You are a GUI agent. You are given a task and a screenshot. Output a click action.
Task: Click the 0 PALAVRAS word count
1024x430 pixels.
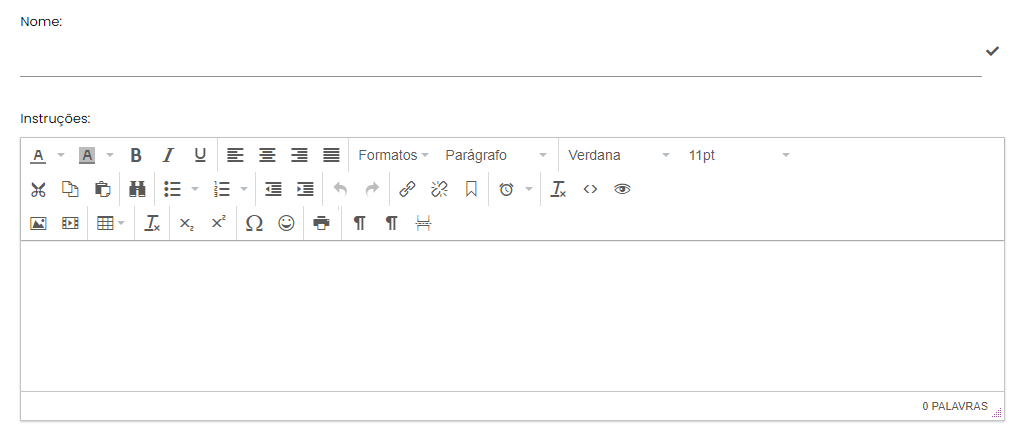[x=955, y=406]
